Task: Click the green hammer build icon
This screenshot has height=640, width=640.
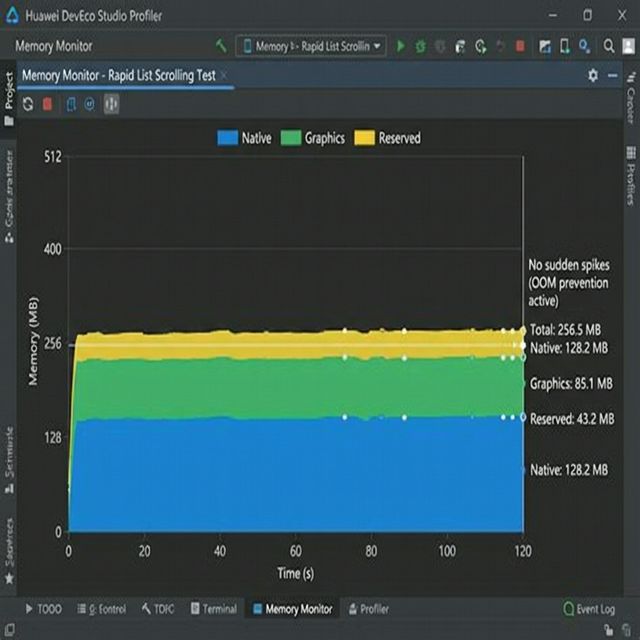Action: click(x=221, y=46)
